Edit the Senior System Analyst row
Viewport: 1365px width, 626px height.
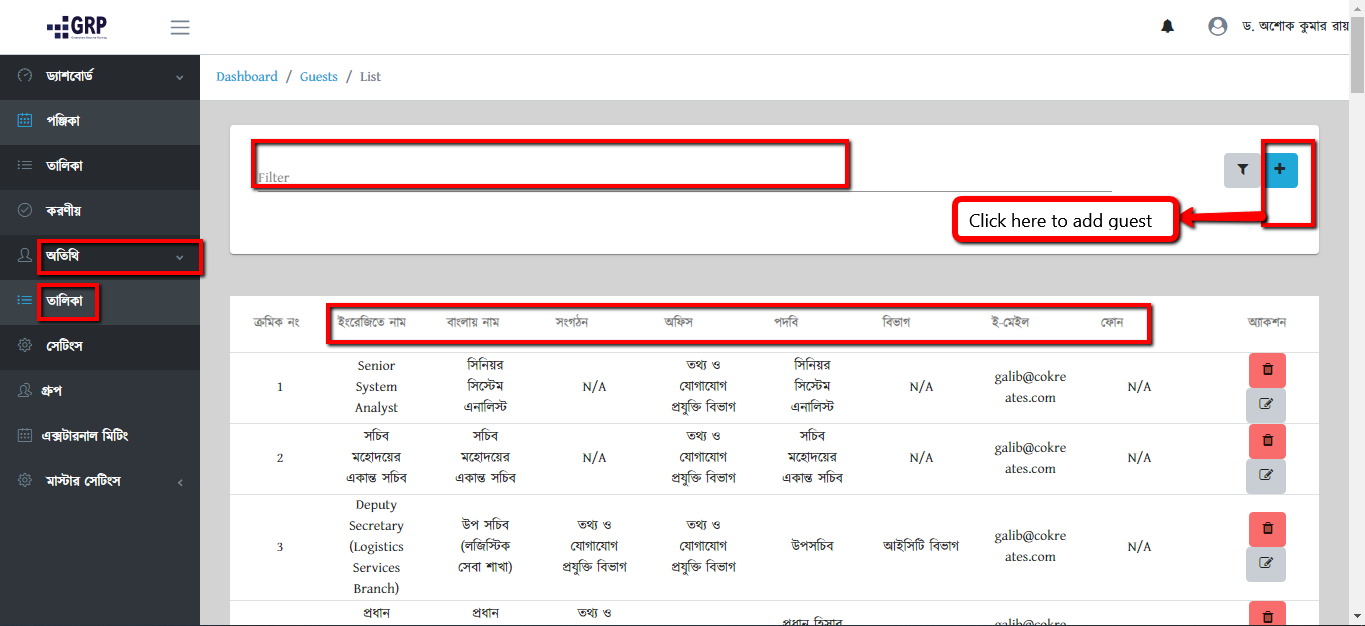click(x=1267, y=405)
